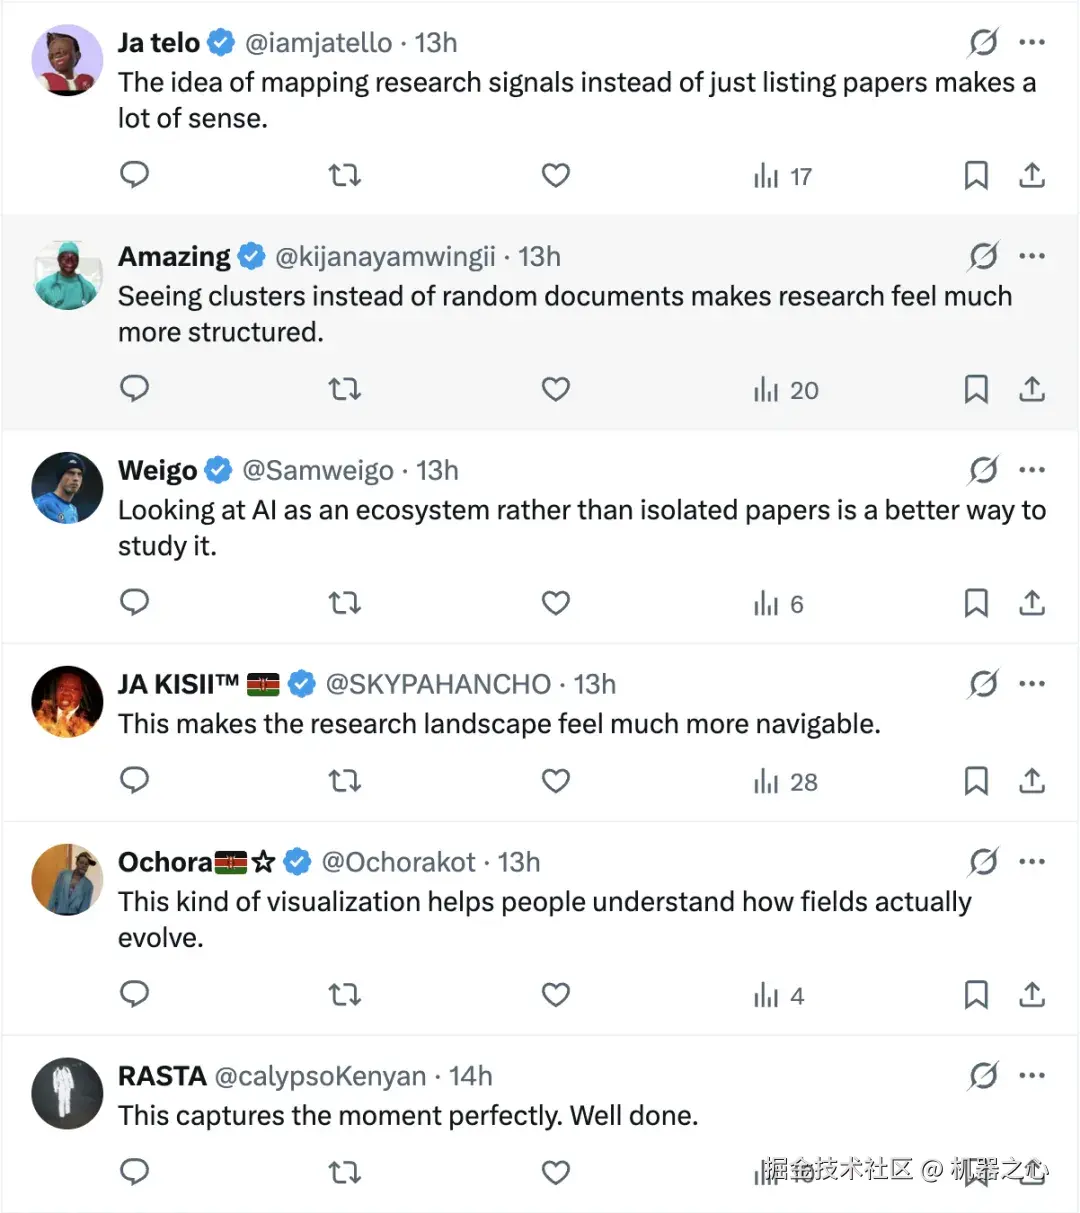This screenshot has height=1213, width=1080.
Task: Reply to Ochora's visualization tweet
Action: 134,995
